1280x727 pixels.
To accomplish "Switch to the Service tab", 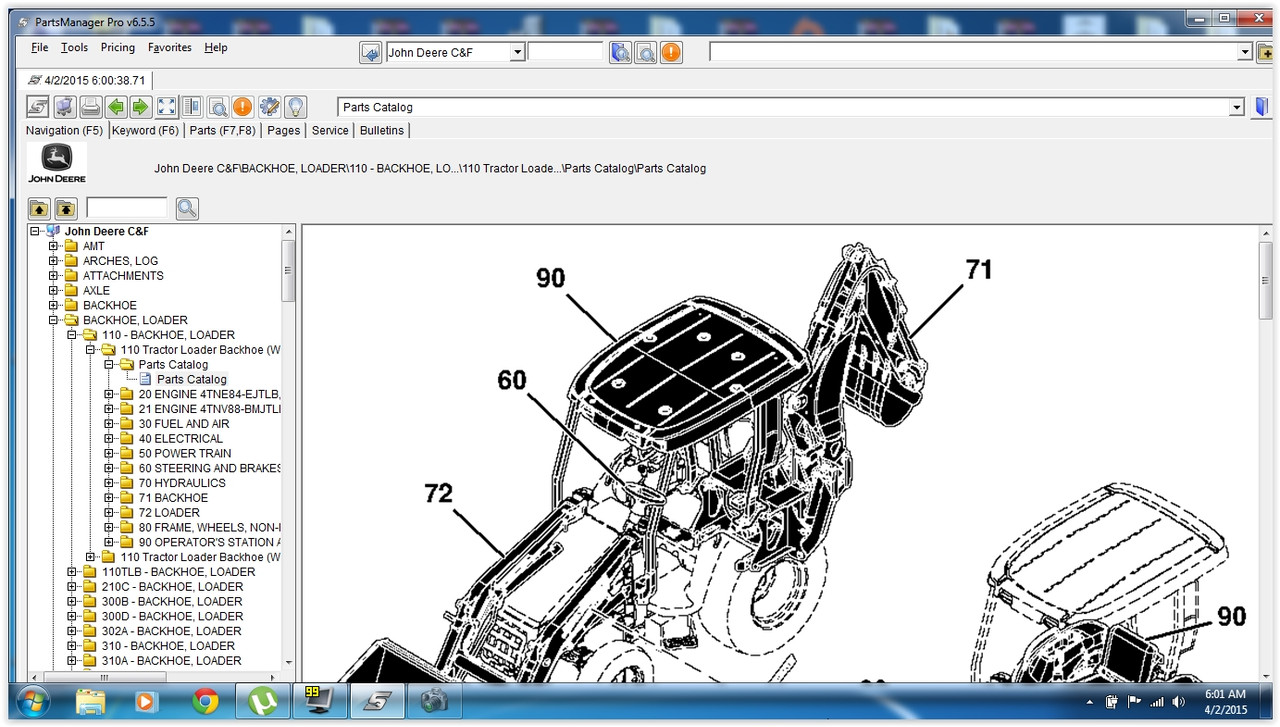I will point(330,130).
